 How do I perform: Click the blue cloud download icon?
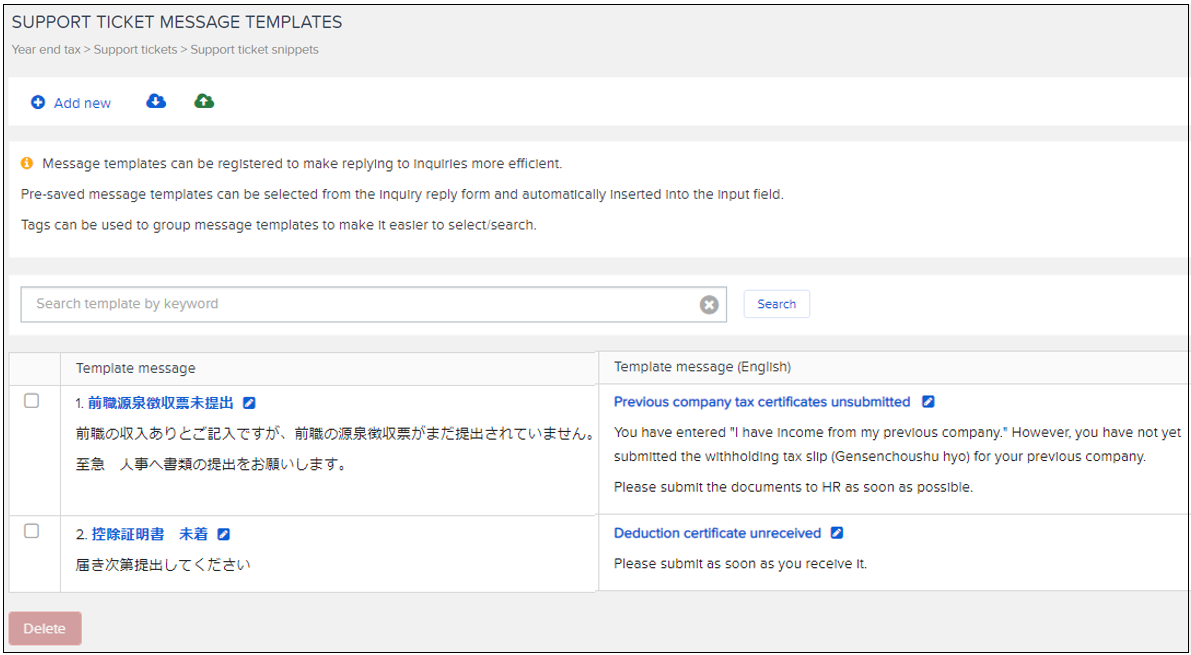click(156, 101)
